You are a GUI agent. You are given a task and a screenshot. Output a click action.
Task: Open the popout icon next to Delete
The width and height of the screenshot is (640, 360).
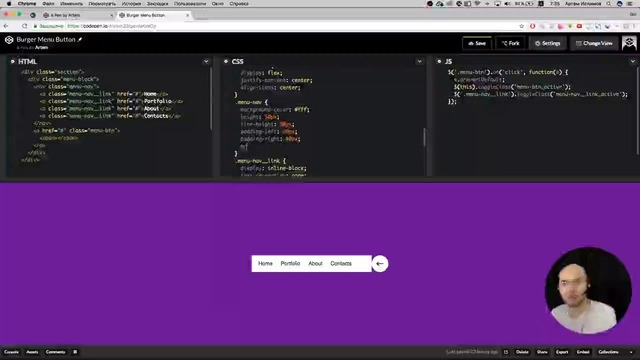[x=506, y=352]
